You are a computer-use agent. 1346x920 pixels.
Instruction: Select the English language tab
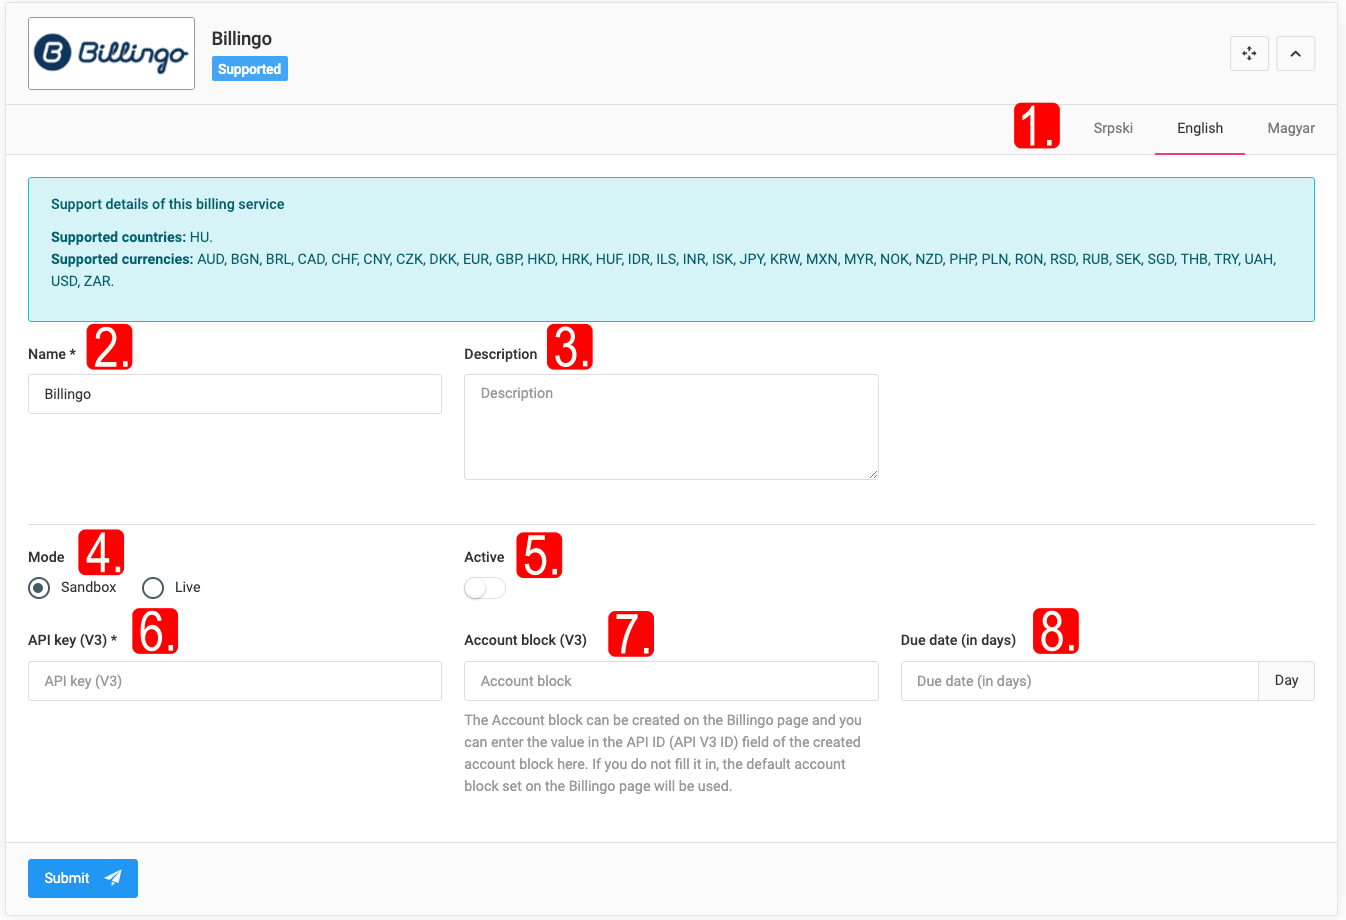tap(1199, 128)
